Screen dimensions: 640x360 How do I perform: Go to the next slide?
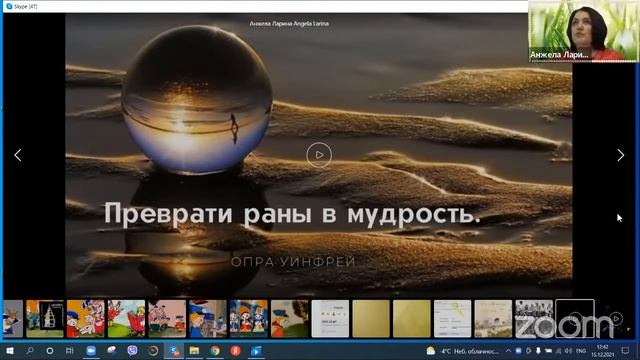pos(620,155)
